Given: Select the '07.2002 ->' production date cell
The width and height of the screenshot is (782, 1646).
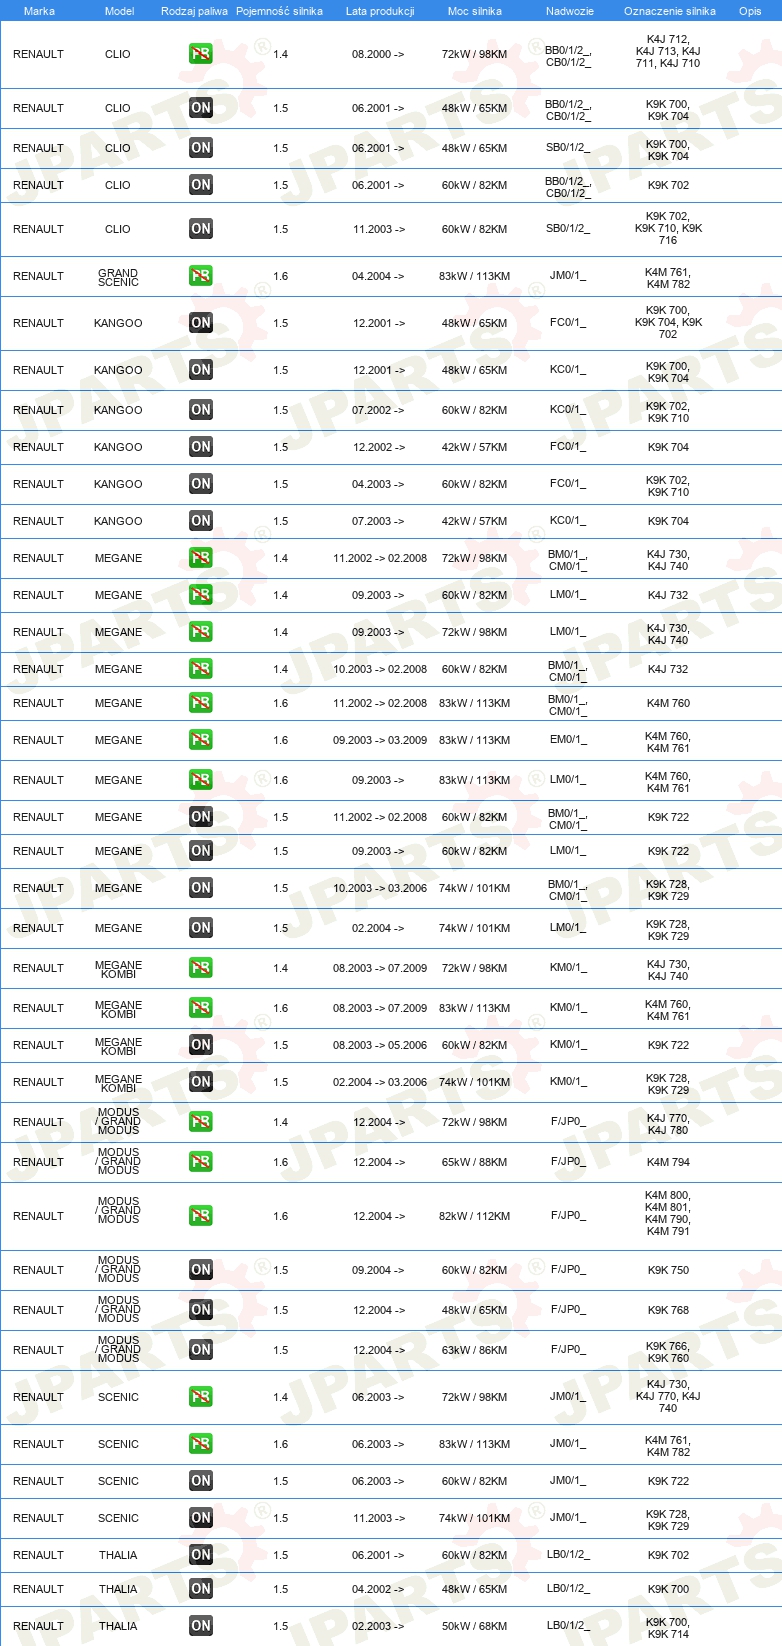Looking at the screenshot, I should coord(378,410).
